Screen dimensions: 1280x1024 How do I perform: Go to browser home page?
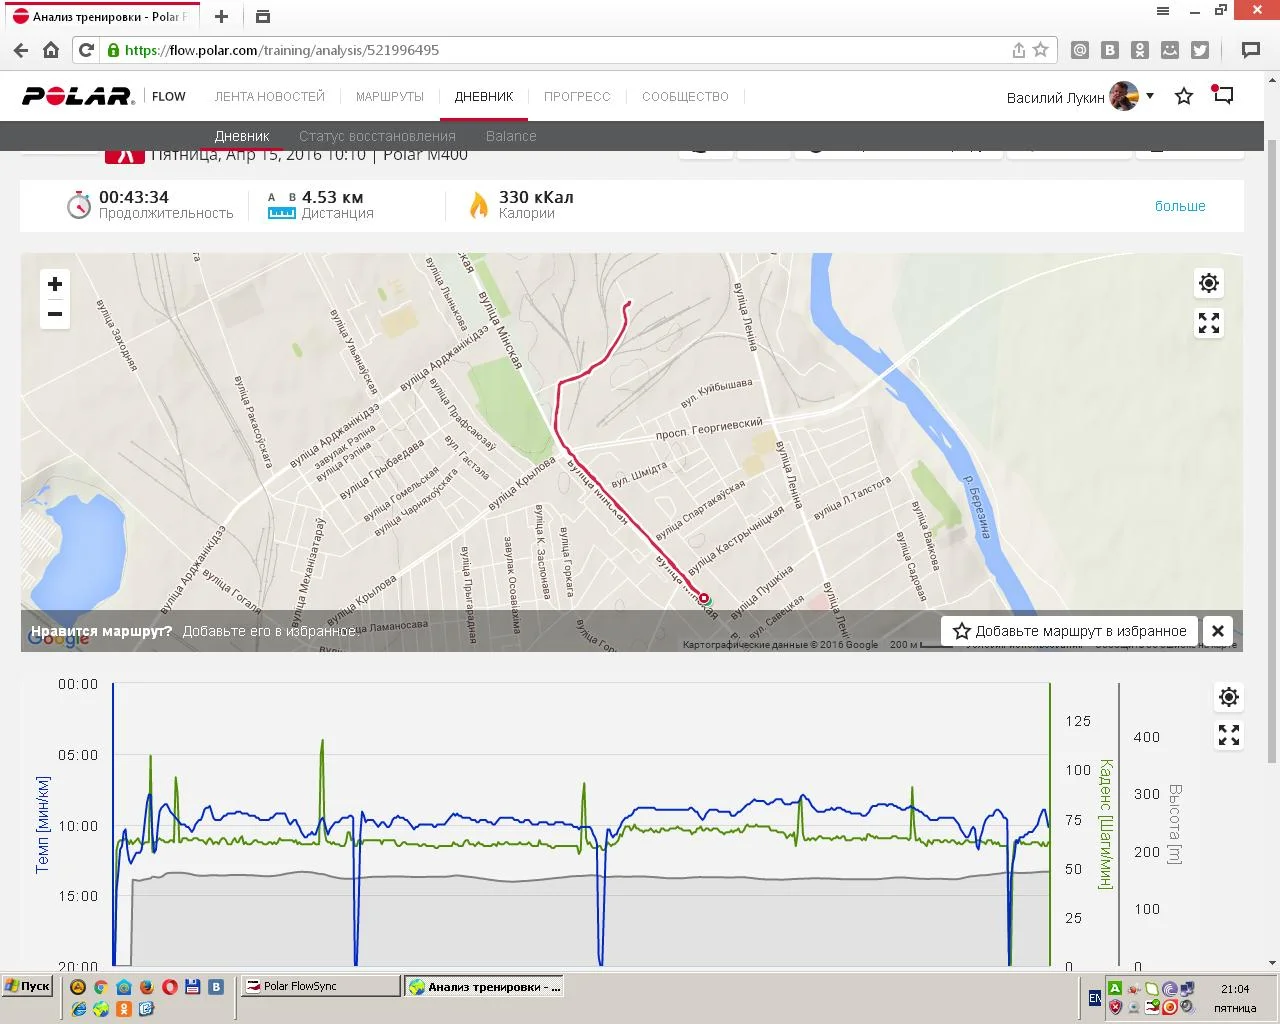[51, 50]
